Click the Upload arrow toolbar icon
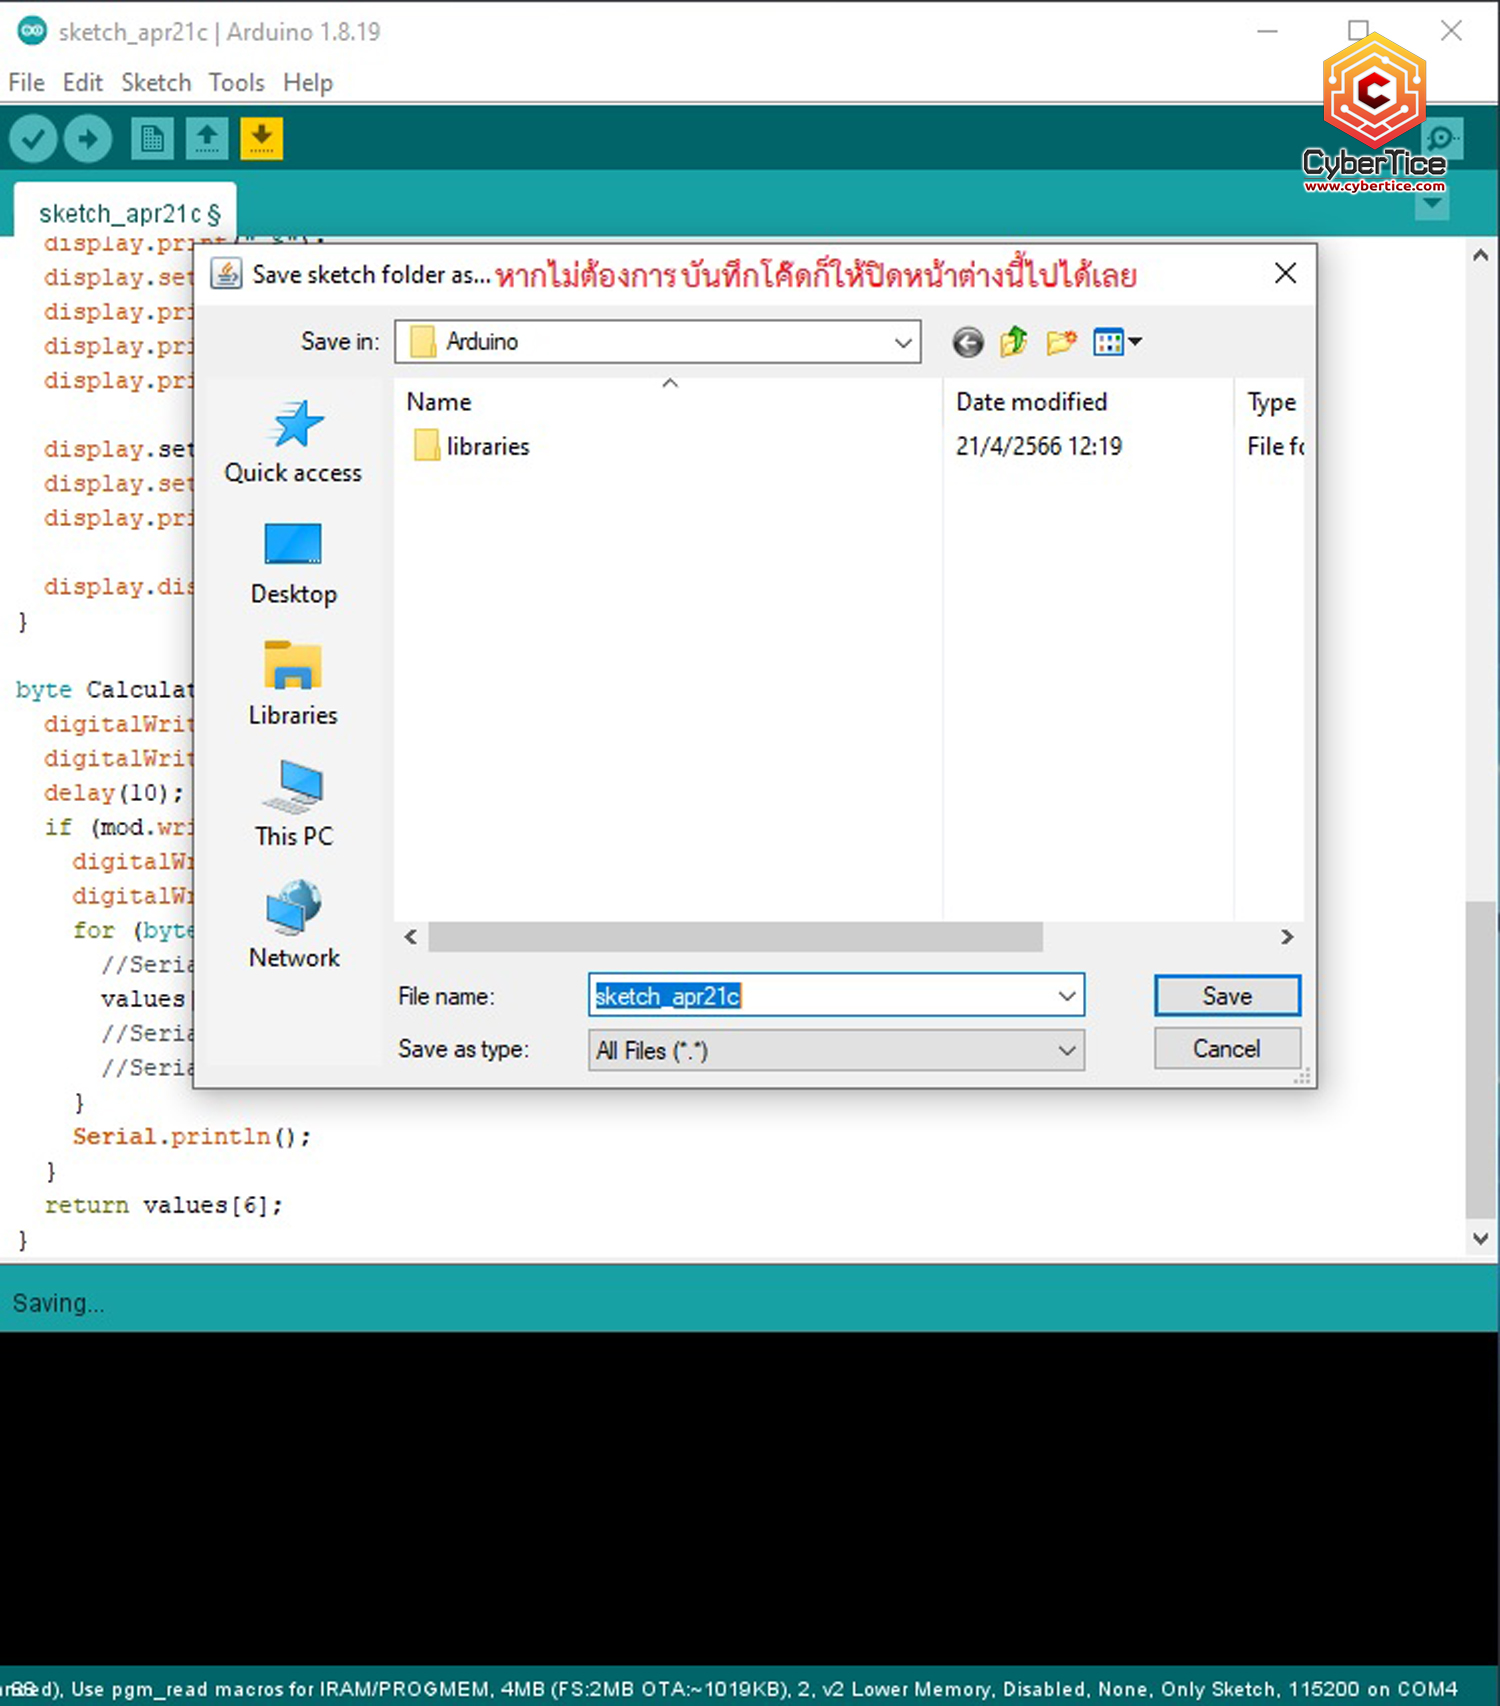This screenshot has width=1500, height=1706. coord(88,139)
